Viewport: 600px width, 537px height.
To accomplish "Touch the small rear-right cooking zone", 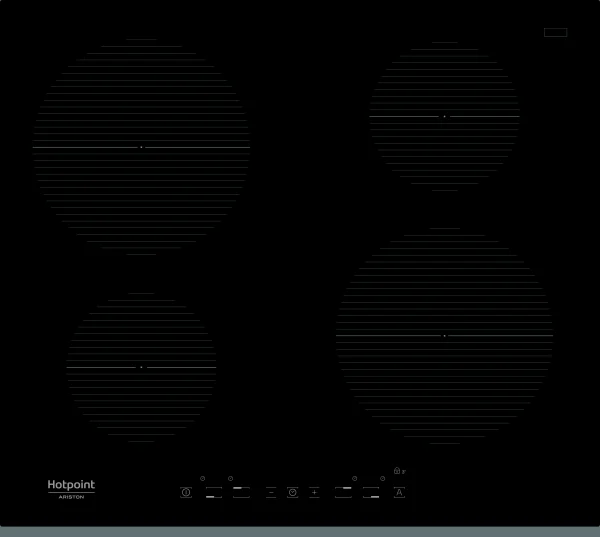I will click(444, 116).
